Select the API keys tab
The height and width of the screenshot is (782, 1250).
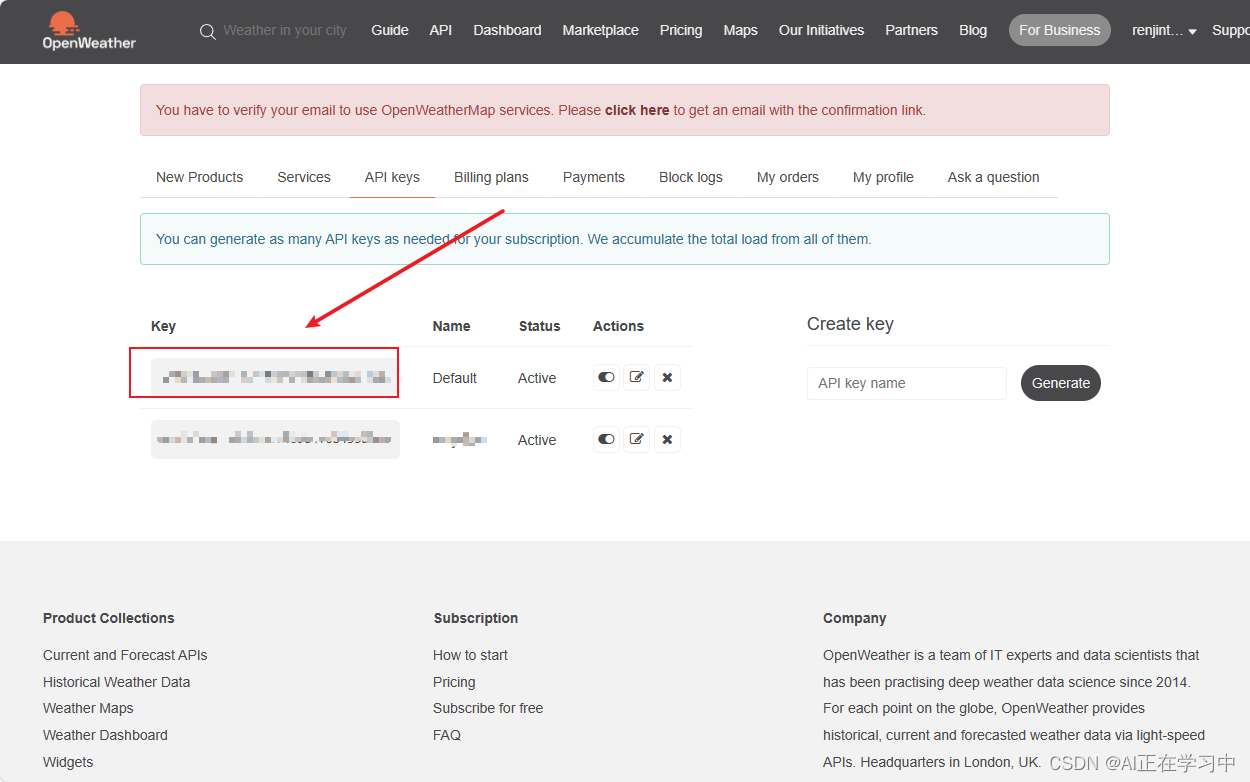[392, 177]
